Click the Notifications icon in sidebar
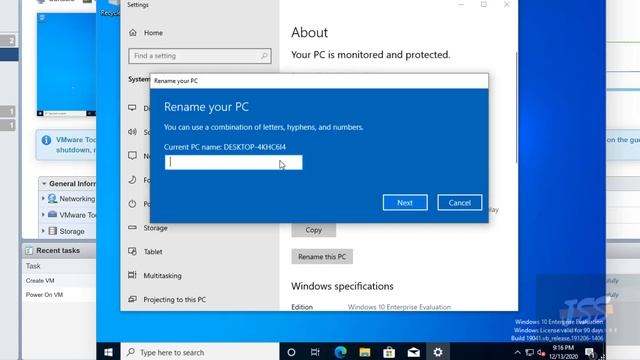 tap(132, 156)
